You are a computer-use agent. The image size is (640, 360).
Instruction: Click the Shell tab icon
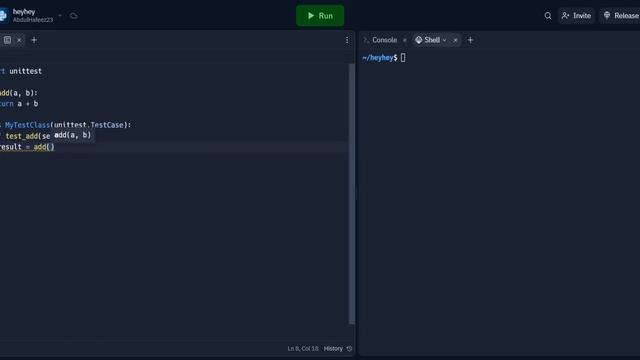point(418,40)
